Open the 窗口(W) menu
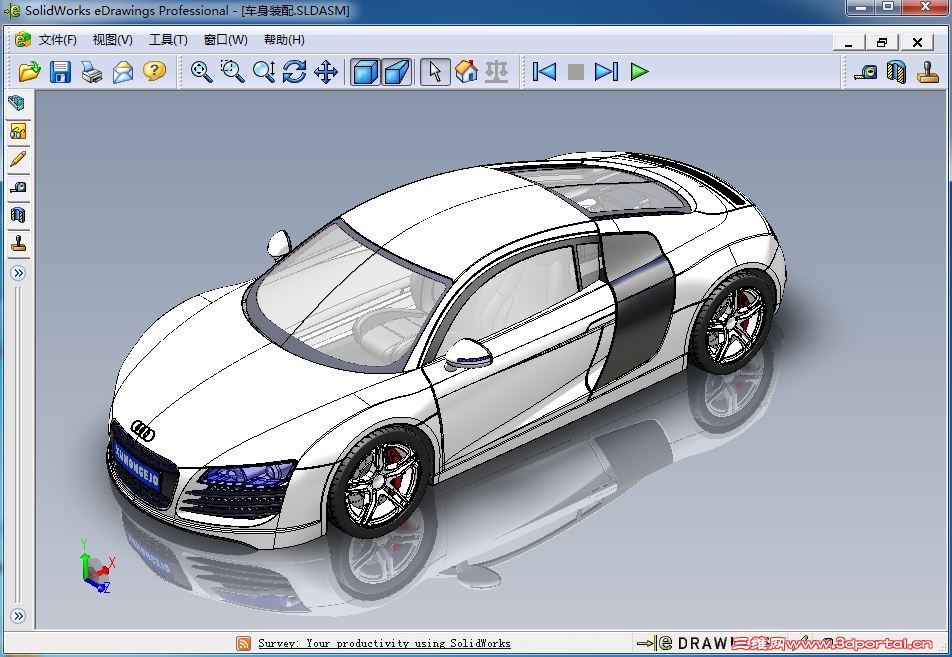 point(225,40)
